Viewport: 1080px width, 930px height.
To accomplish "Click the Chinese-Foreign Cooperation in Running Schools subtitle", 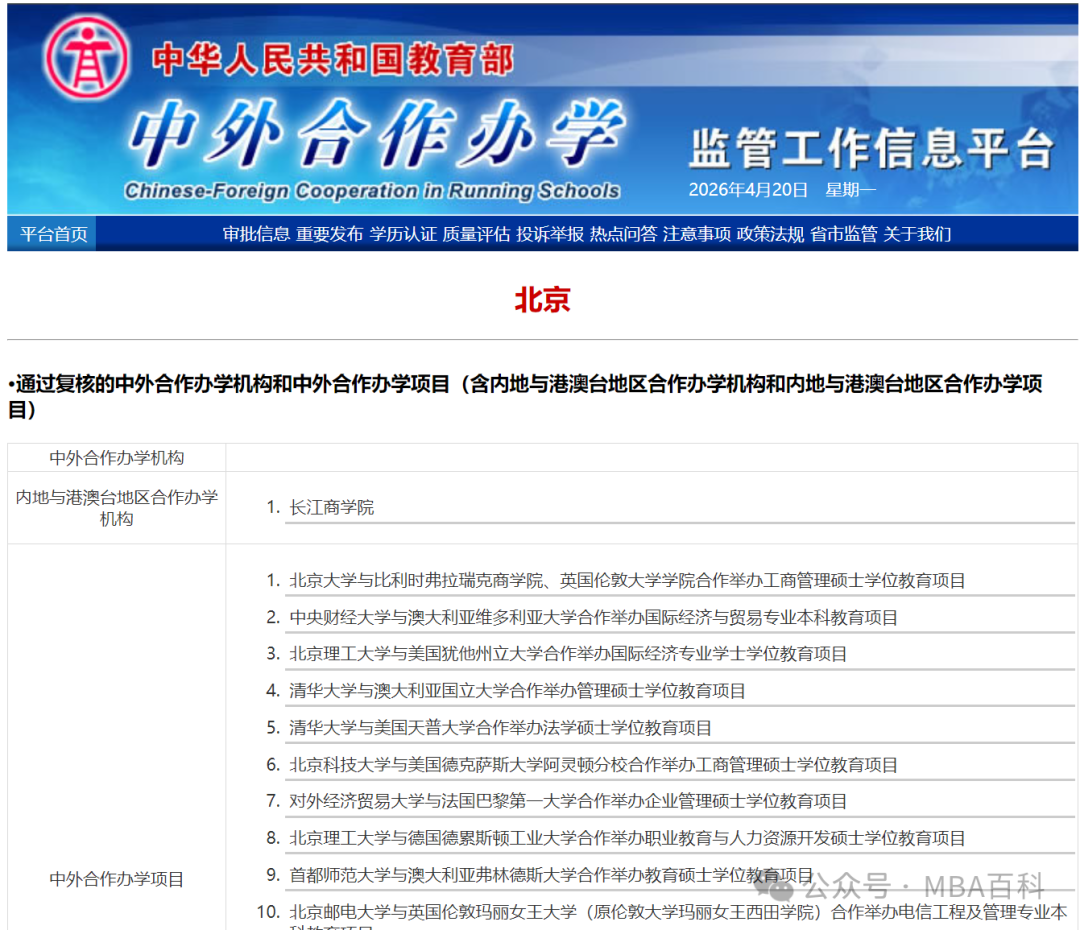I will pos(372,191).
